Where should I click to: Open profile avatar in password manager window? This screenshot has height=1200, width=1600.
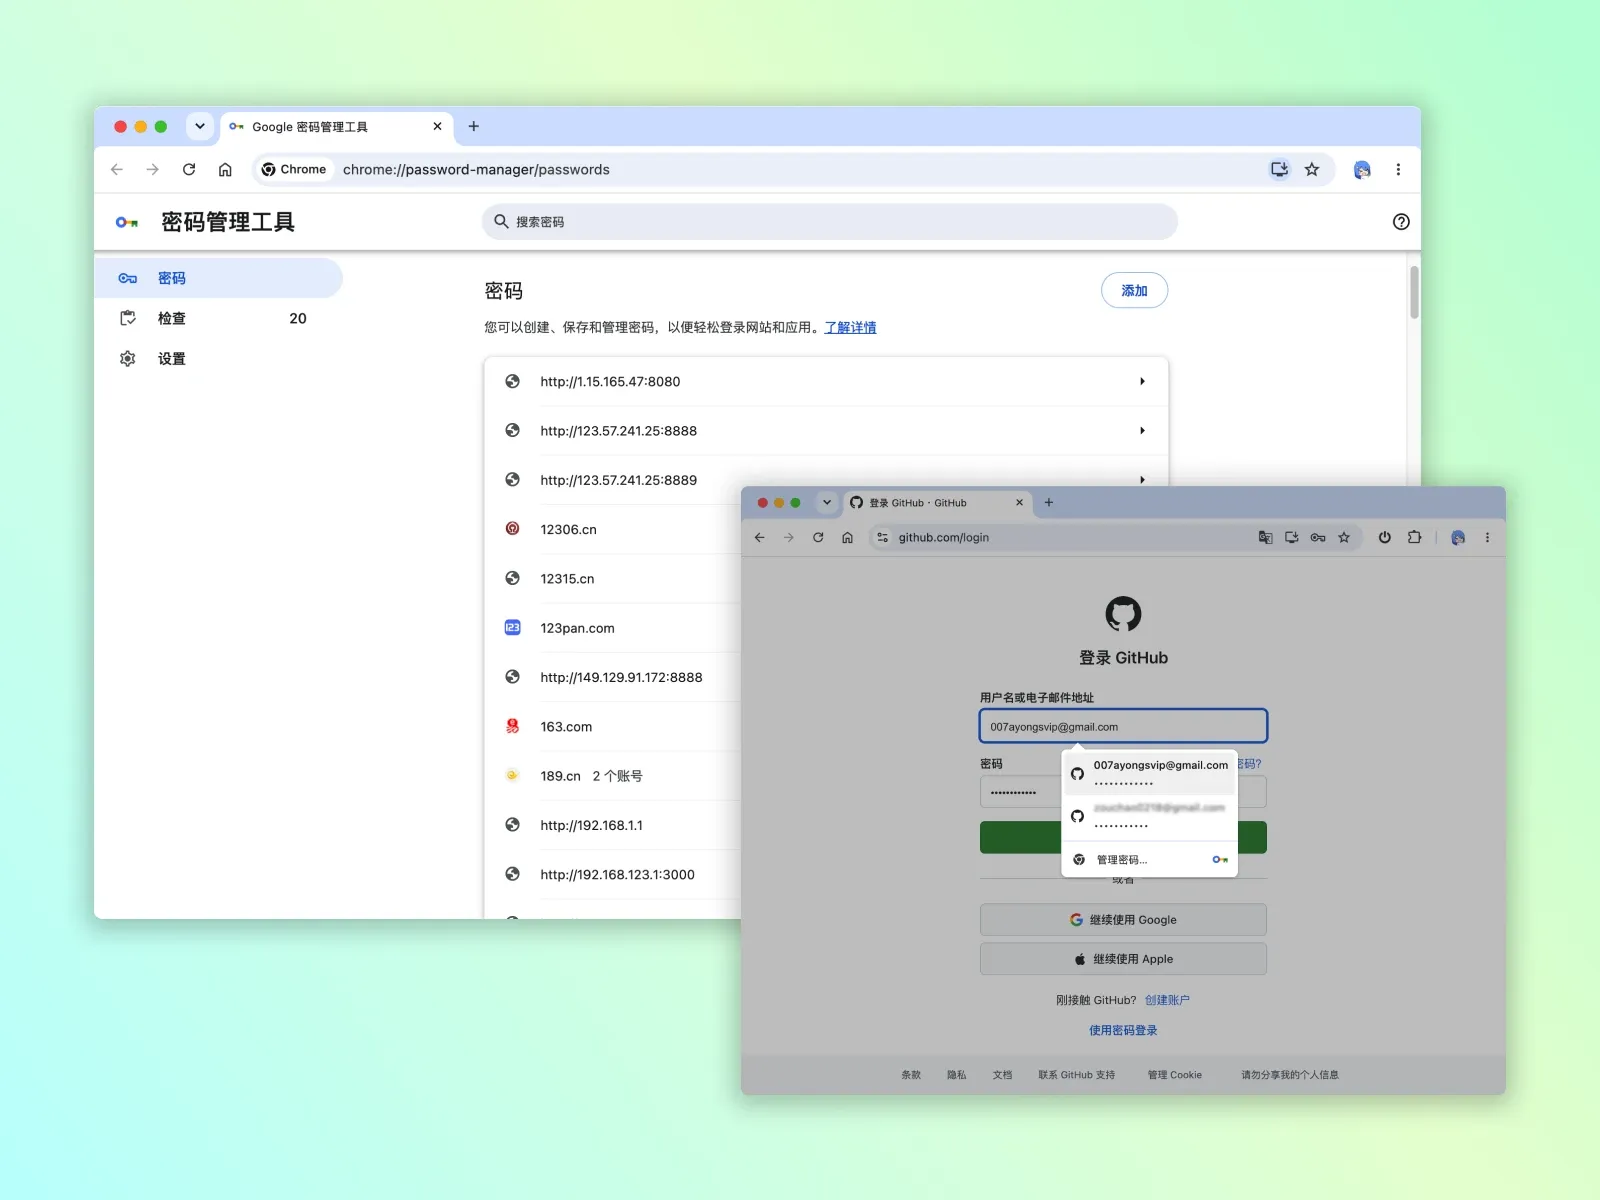point(1362,169)
